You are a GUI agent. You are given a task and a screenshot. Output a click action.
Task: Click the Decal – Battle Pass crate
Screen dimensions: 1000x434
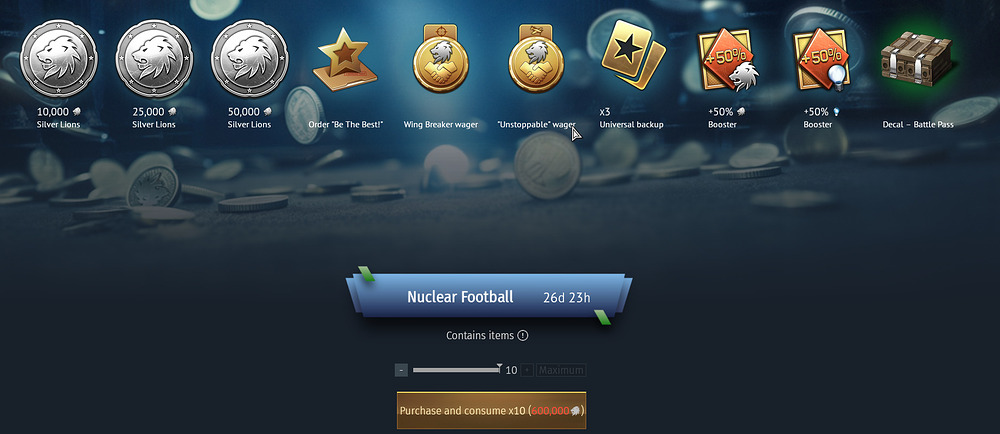tap(918, 59)
